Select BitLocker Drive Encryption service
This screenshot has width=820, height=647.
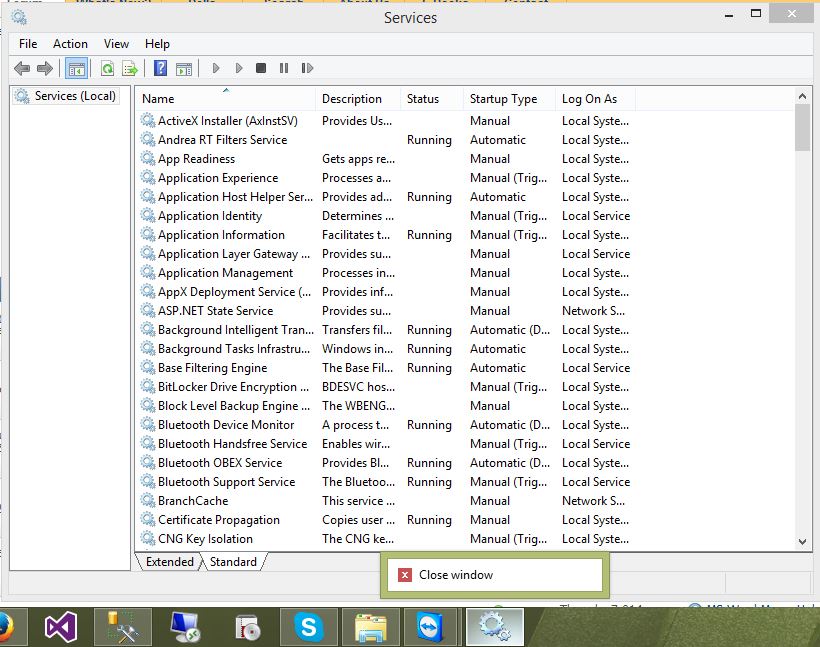point(385,387)
